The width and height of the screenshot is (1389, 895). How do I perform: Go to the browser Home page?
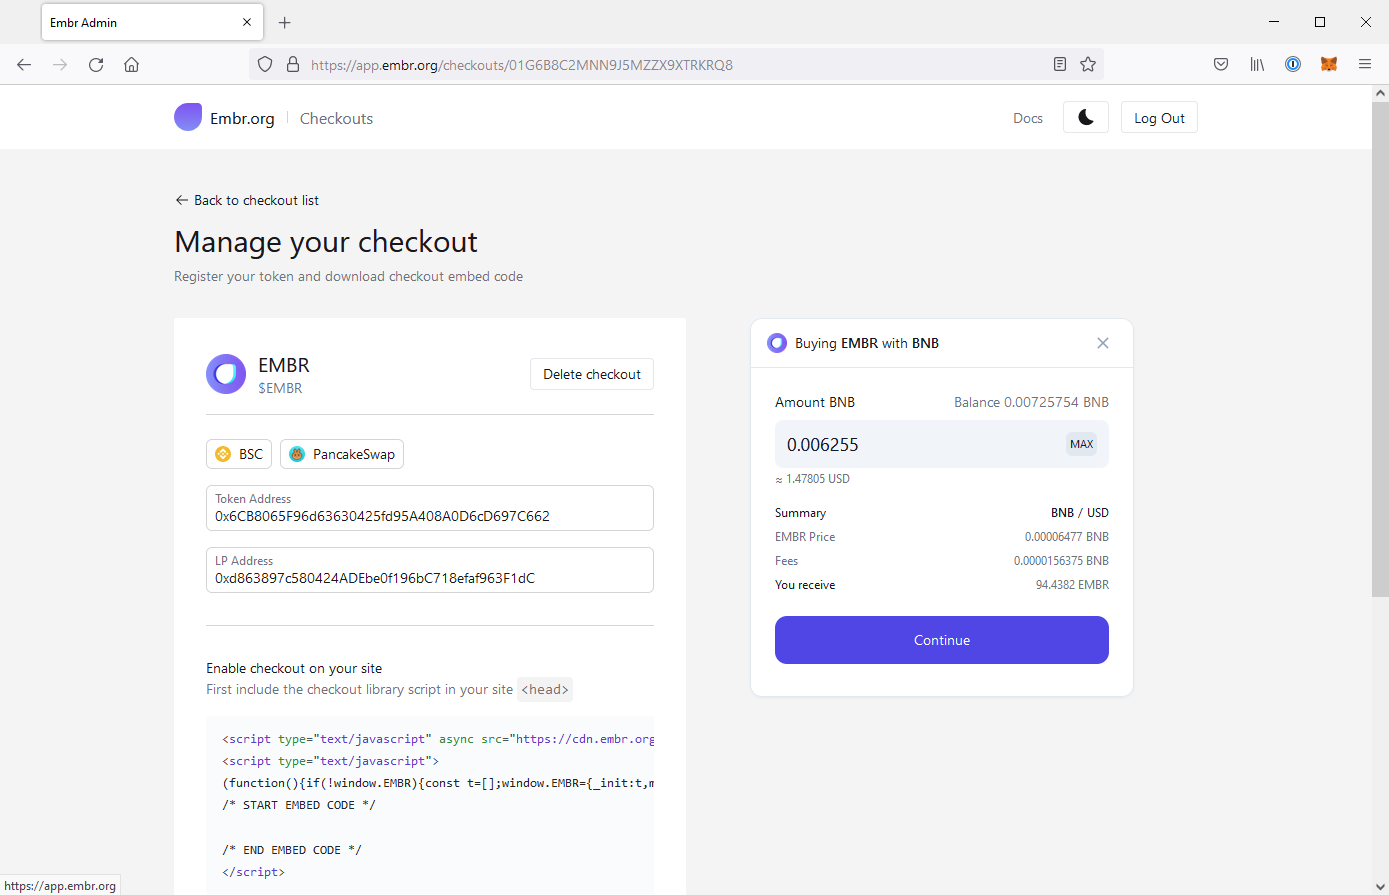[131, 65]
